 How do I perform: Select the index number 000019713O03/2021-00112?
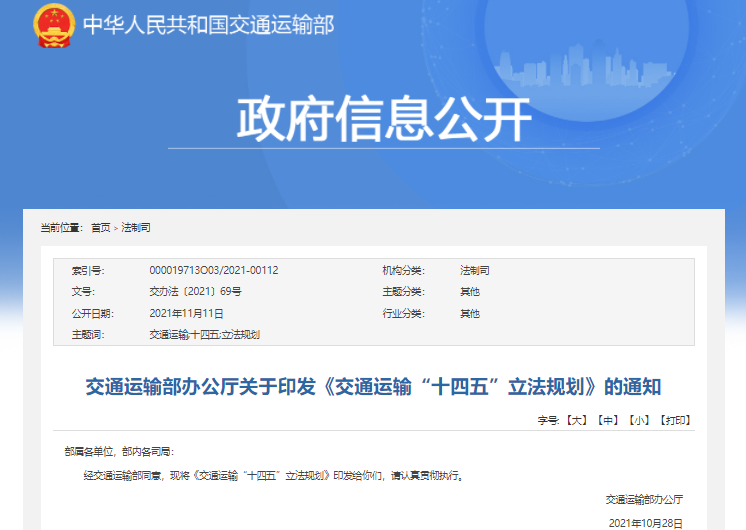tap(213, 271)
